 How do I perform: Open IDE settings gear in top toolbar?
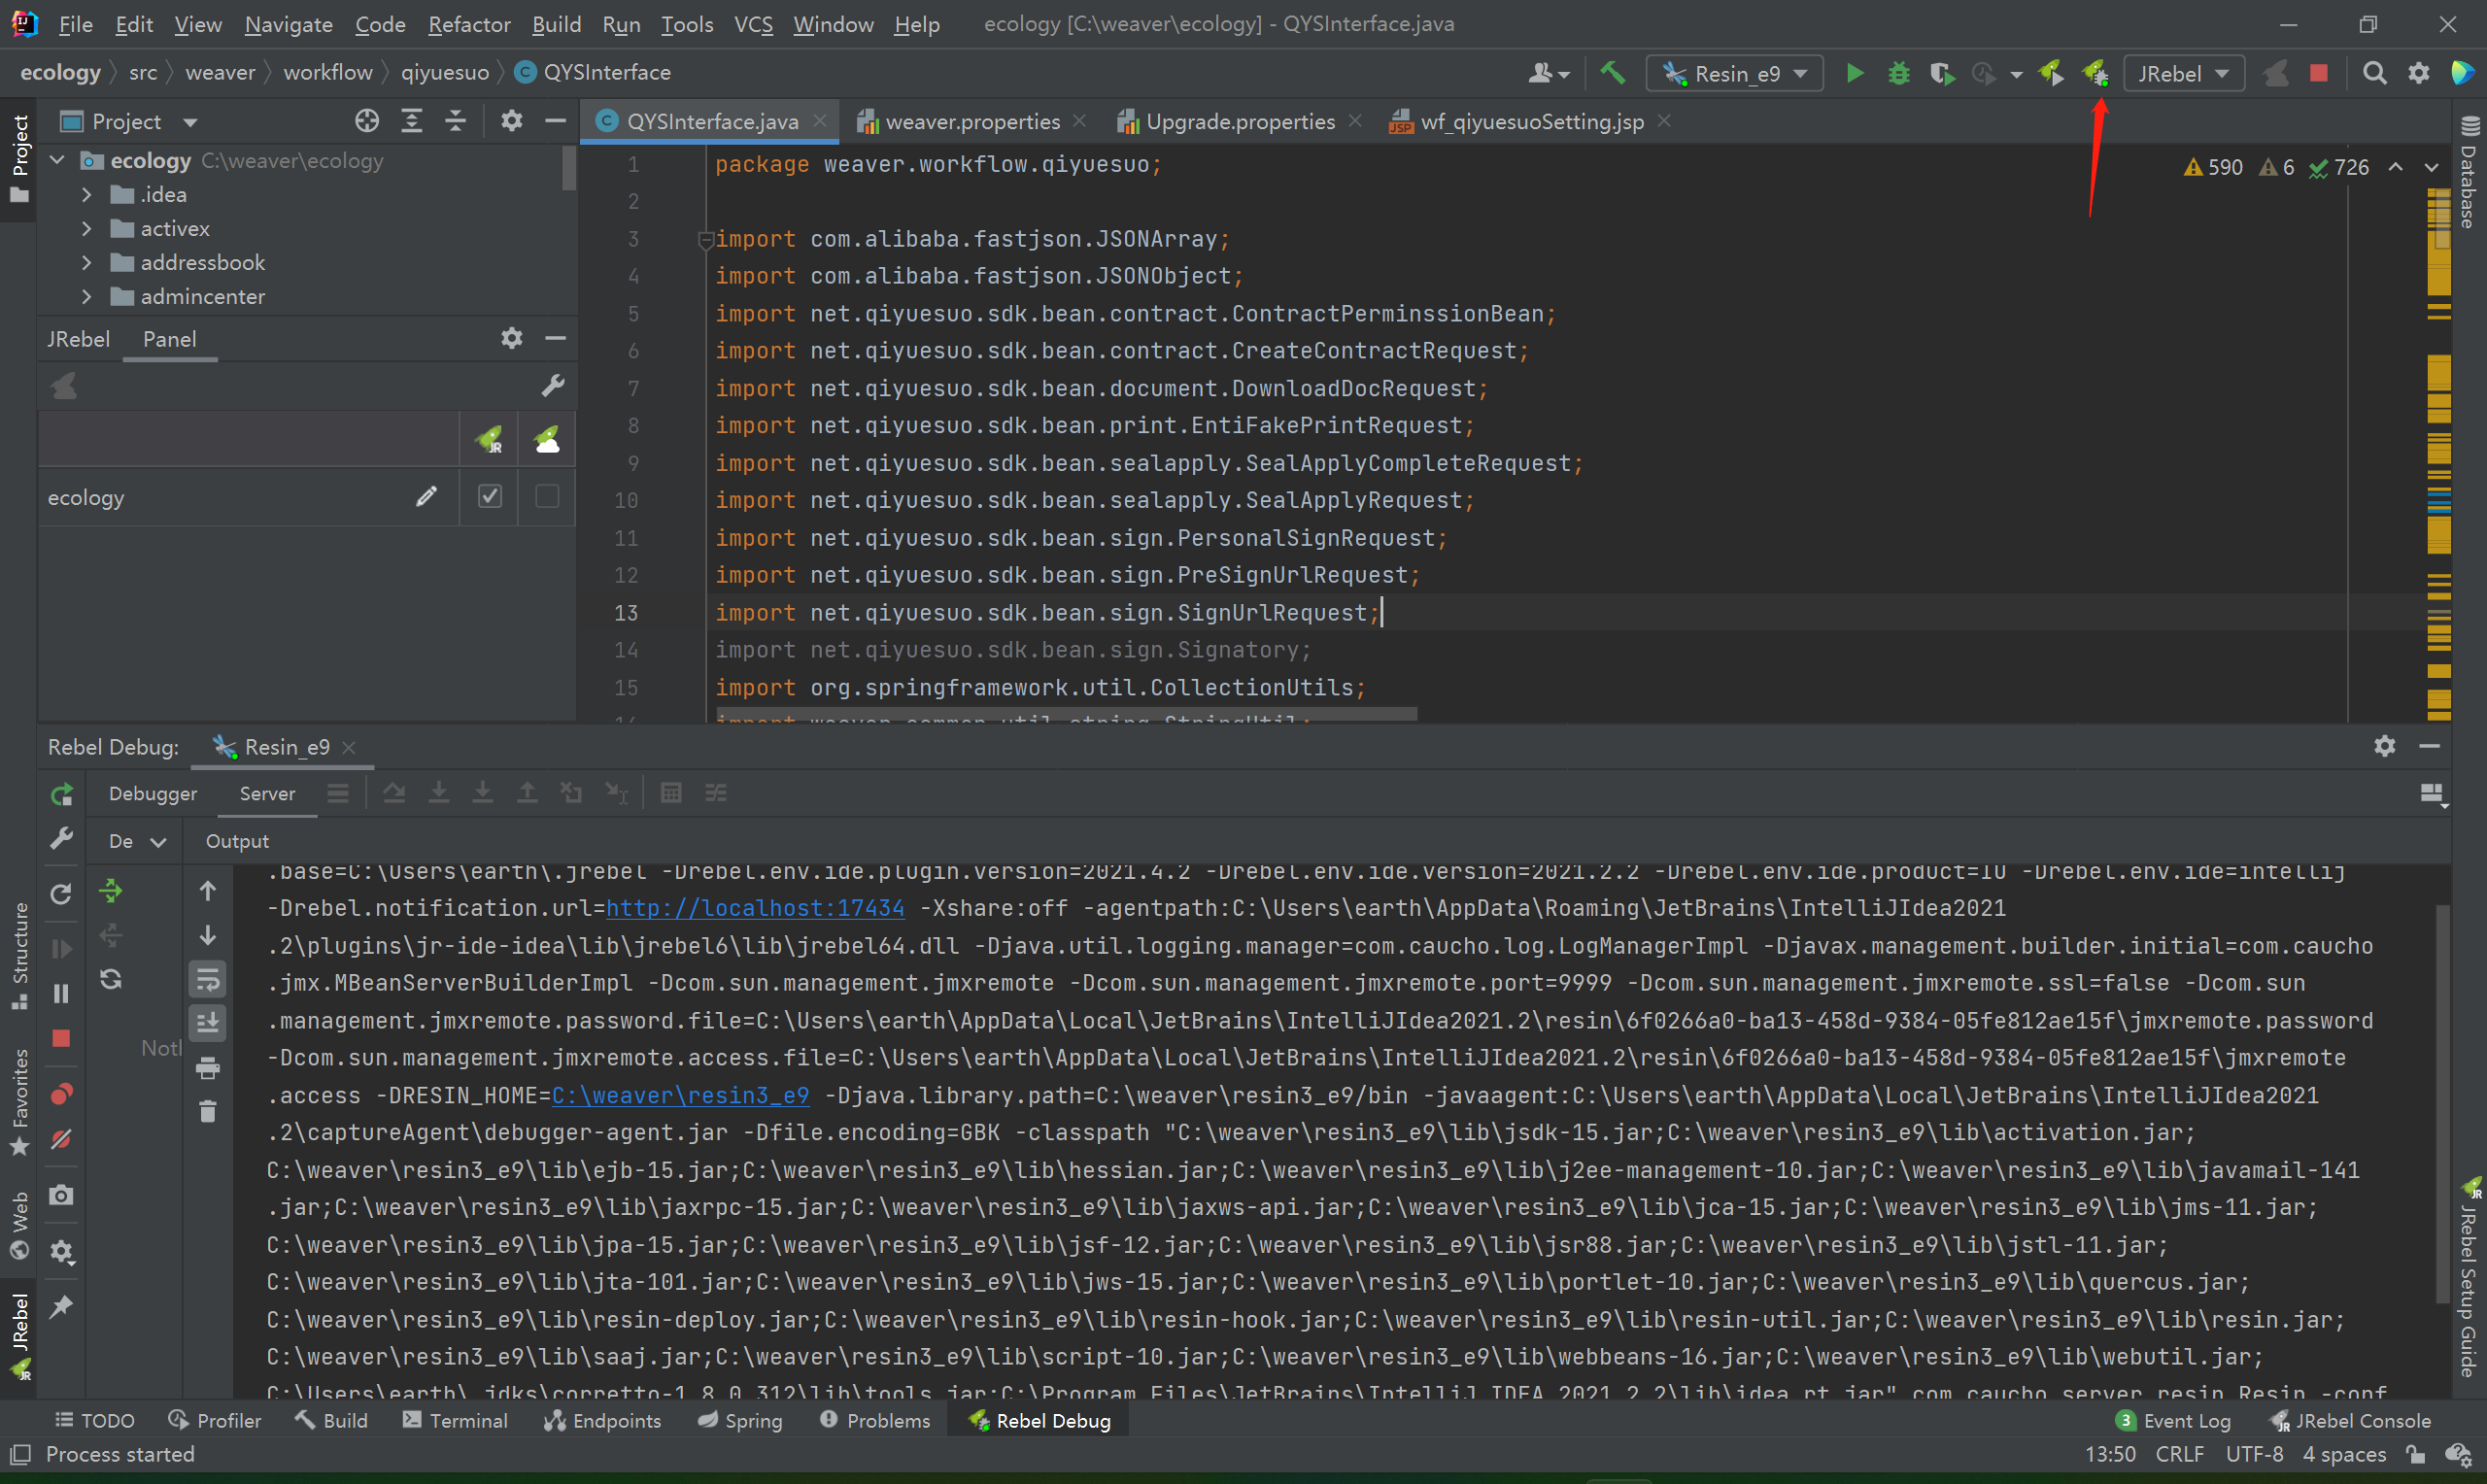(x=2418, y=73)
